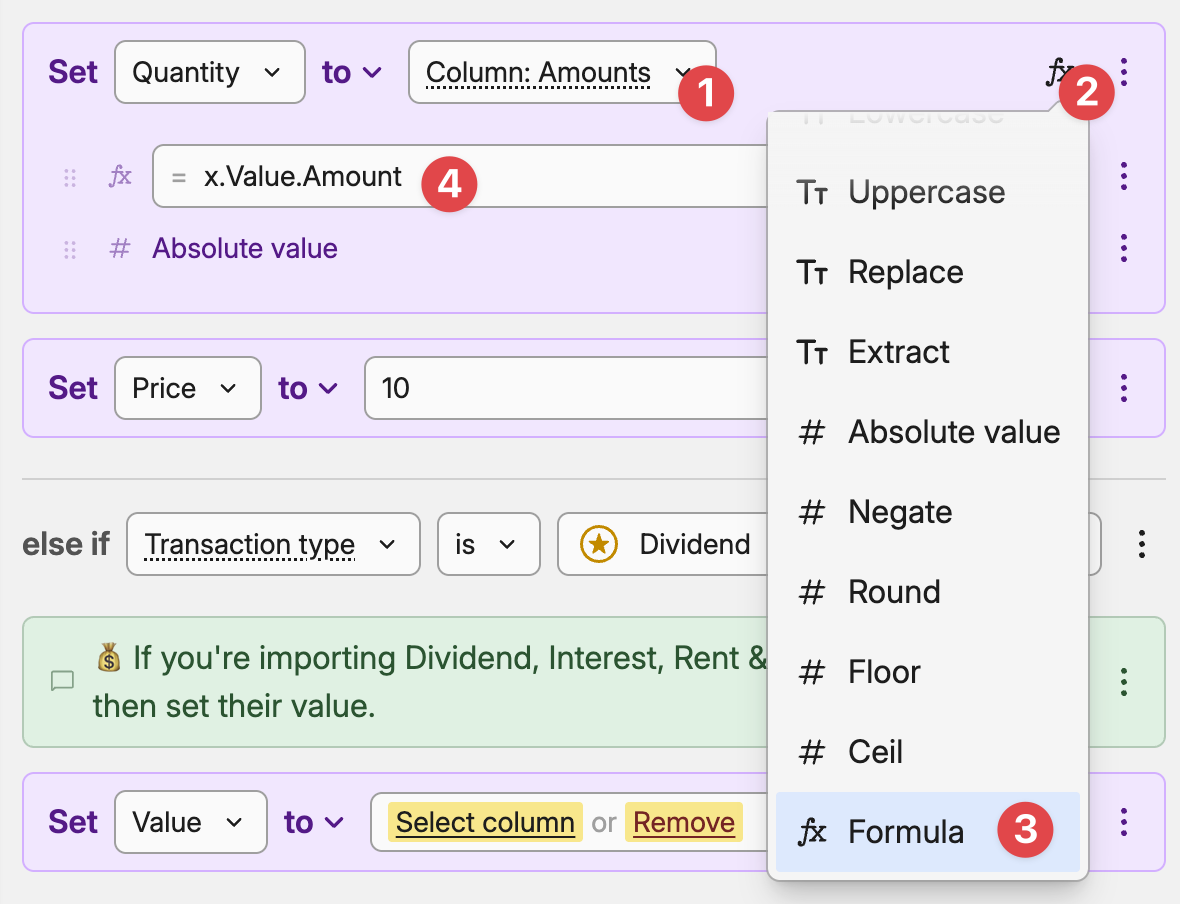The height and width of the screenshot is (904, 1180).
Task: Open three-dot menu for Set Price rule
Action: pos(1124,388)
